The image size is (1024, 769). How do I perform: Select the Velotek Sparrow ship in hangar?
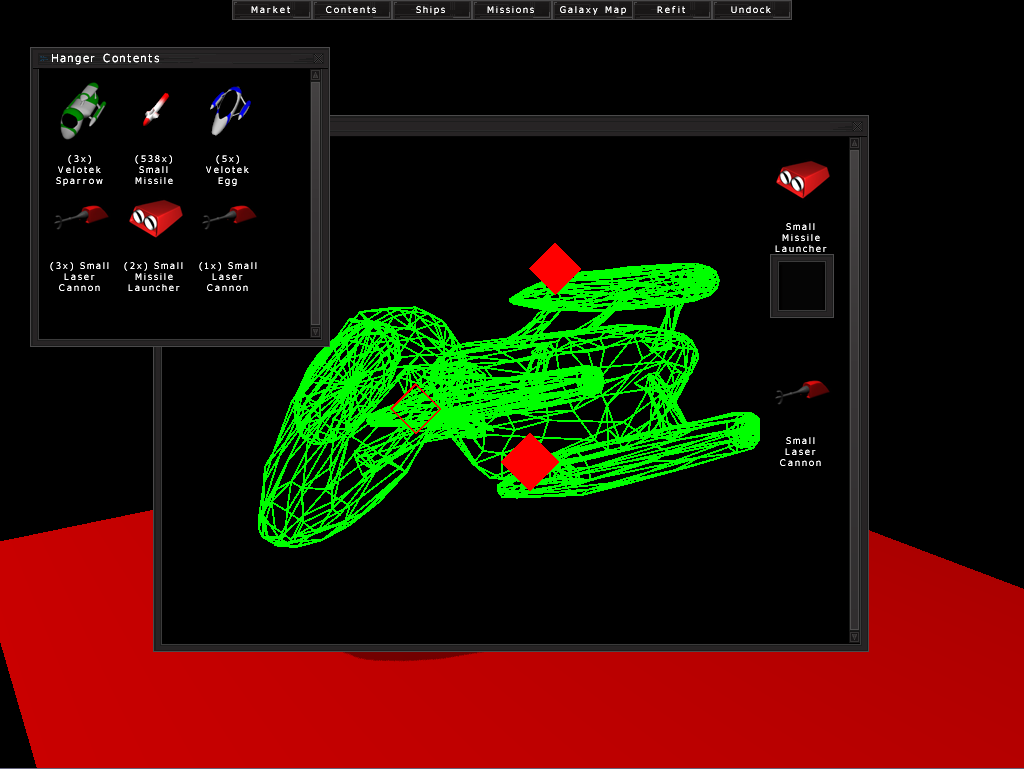point(80,110)
